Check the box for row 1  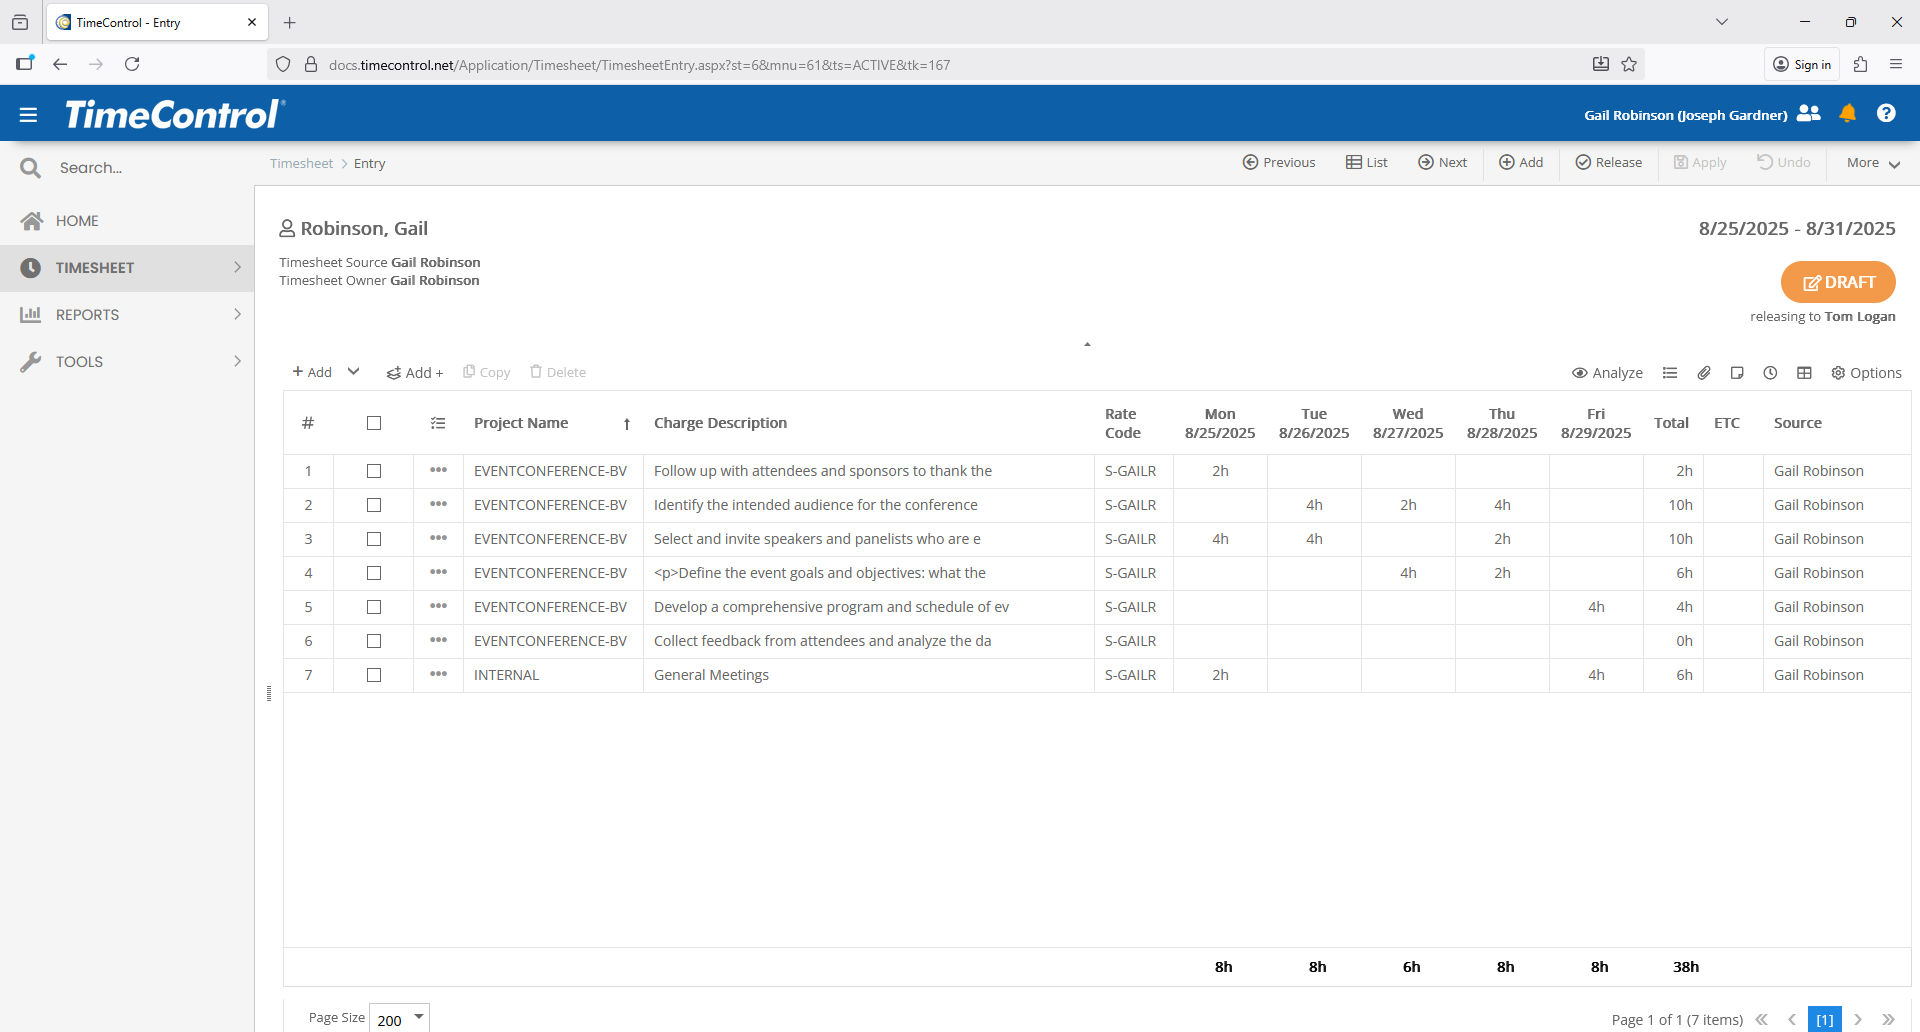click(x=374, y=471)
